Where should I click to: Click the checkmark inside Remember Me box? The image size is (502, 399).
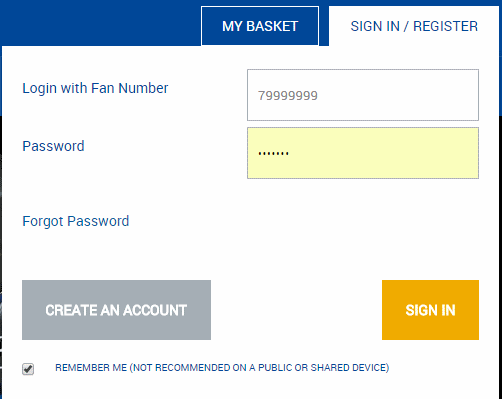28,369
